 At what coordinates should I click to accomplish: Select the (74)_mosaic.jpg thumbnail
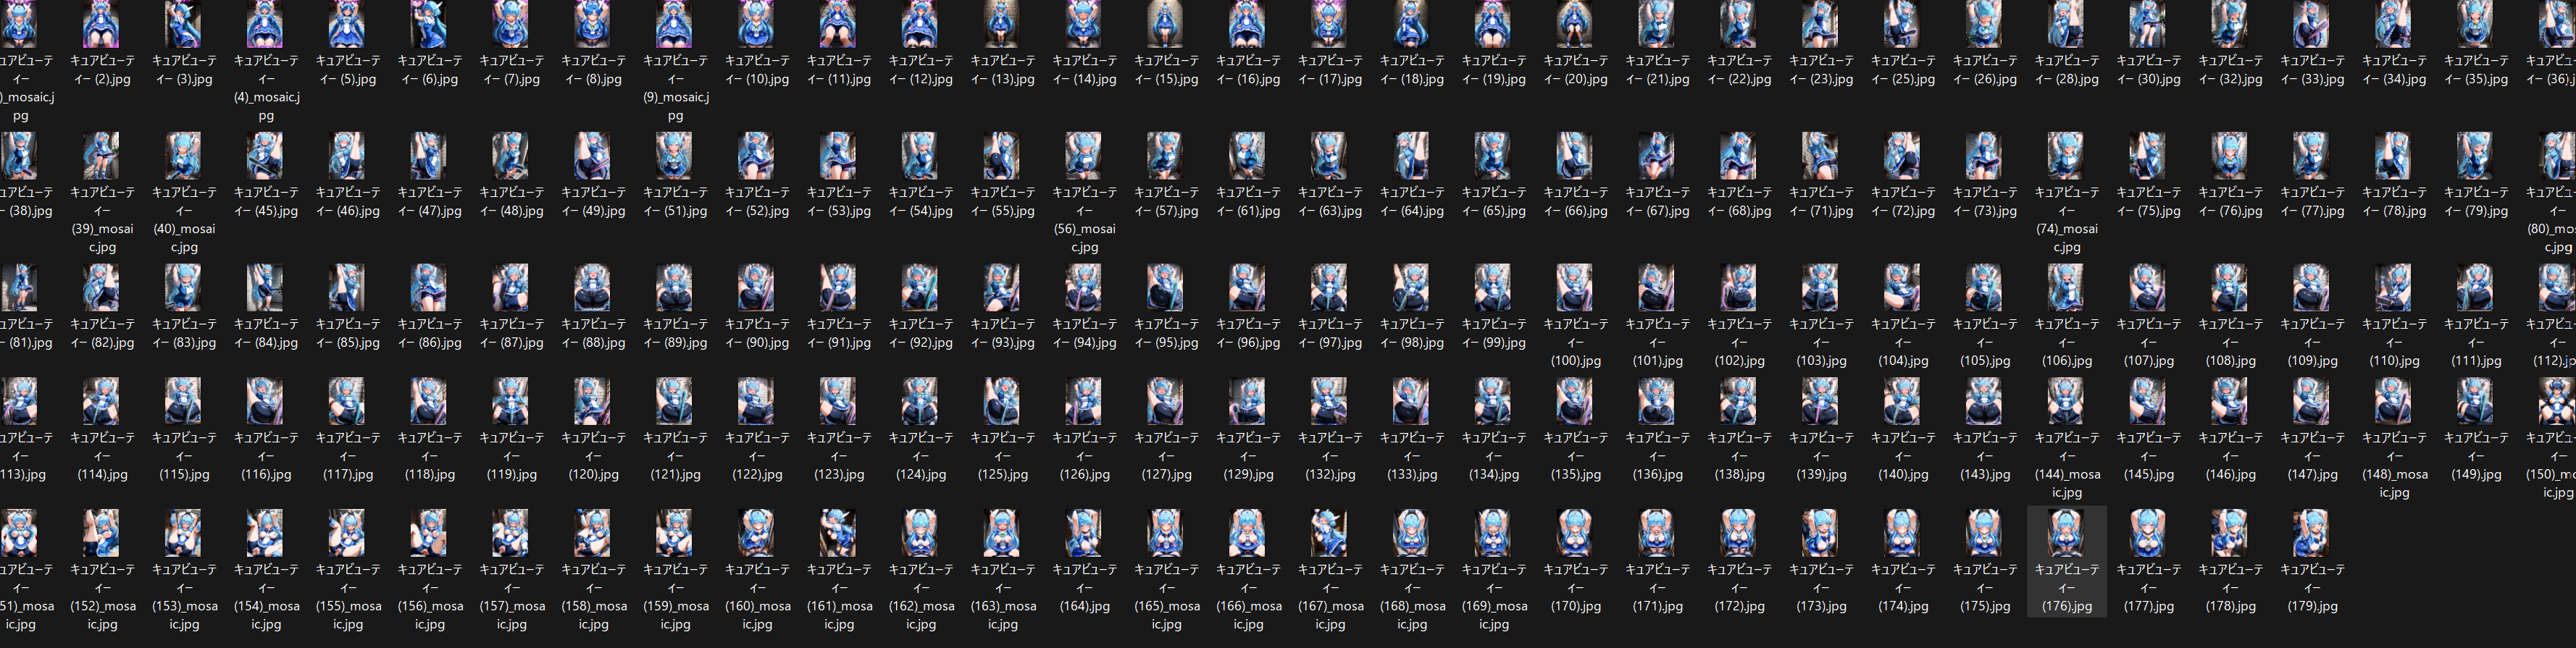pos(2066,156)
